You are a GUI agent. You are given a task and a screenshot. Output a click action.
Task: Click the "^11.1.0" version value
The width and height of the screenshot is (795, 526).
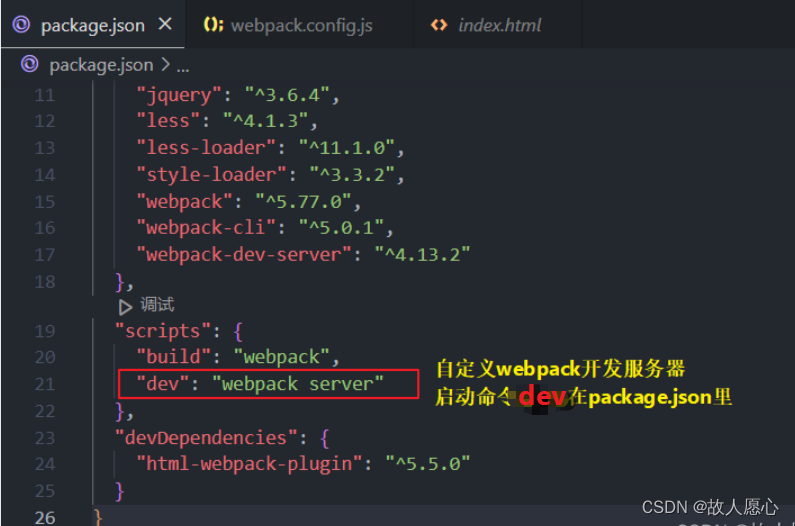point(347,148)
